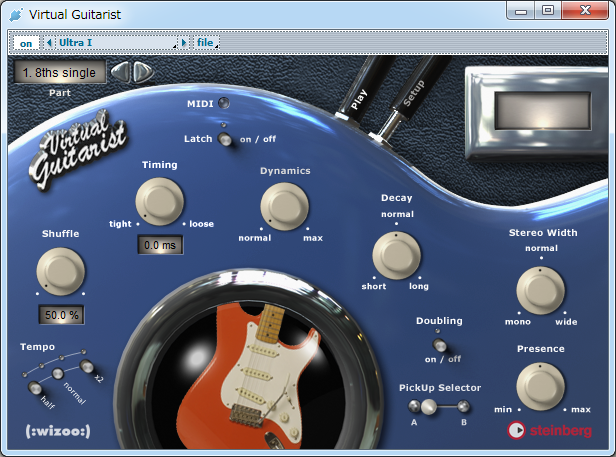Open the file menu
Image resolution: width=616 pixels, height=457 pixels.
tap(206, 42)
